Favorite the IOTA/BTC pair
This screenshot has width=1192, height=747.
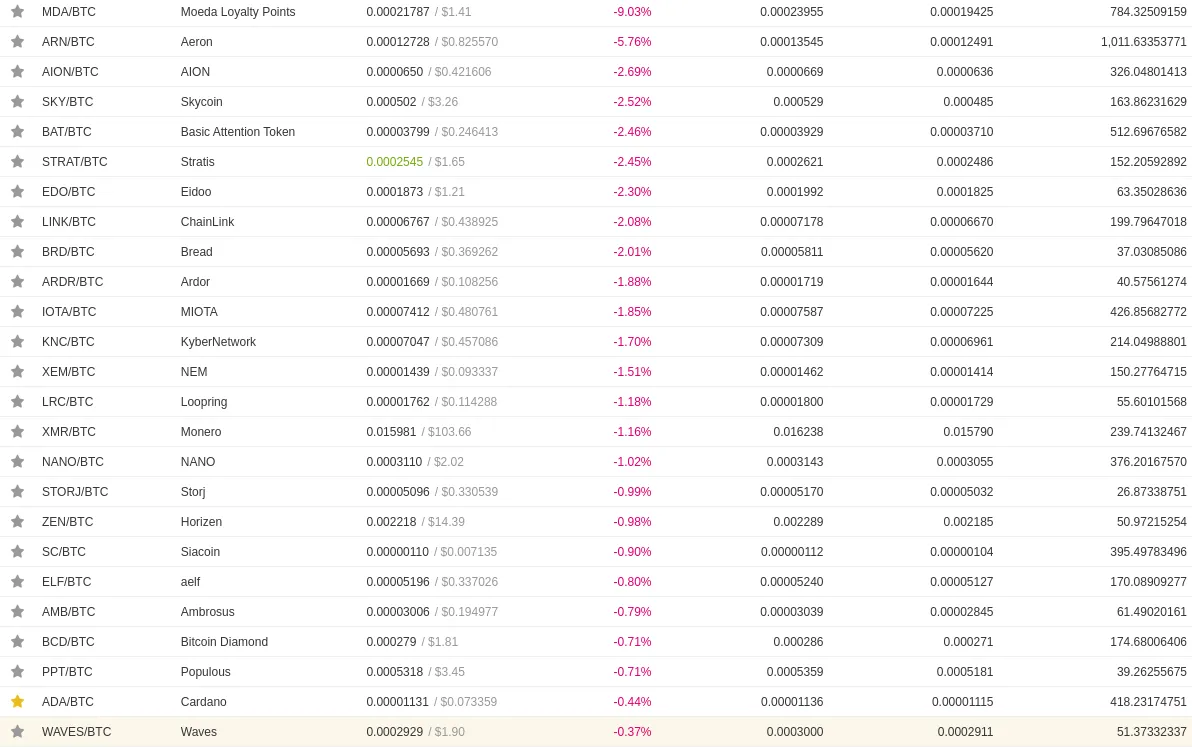17,312
